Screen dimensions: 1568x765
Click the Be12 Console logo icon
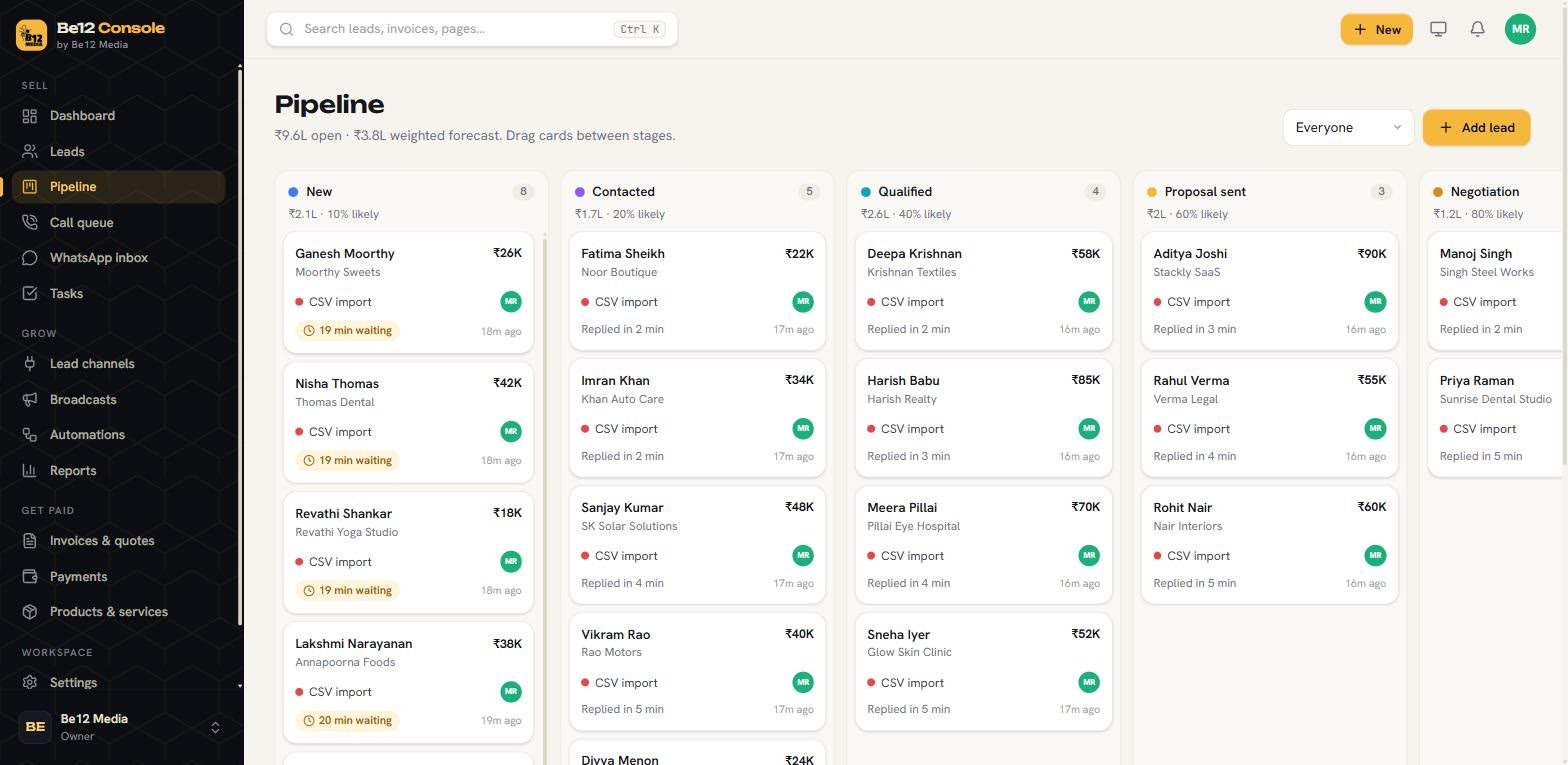click(32, 35)
